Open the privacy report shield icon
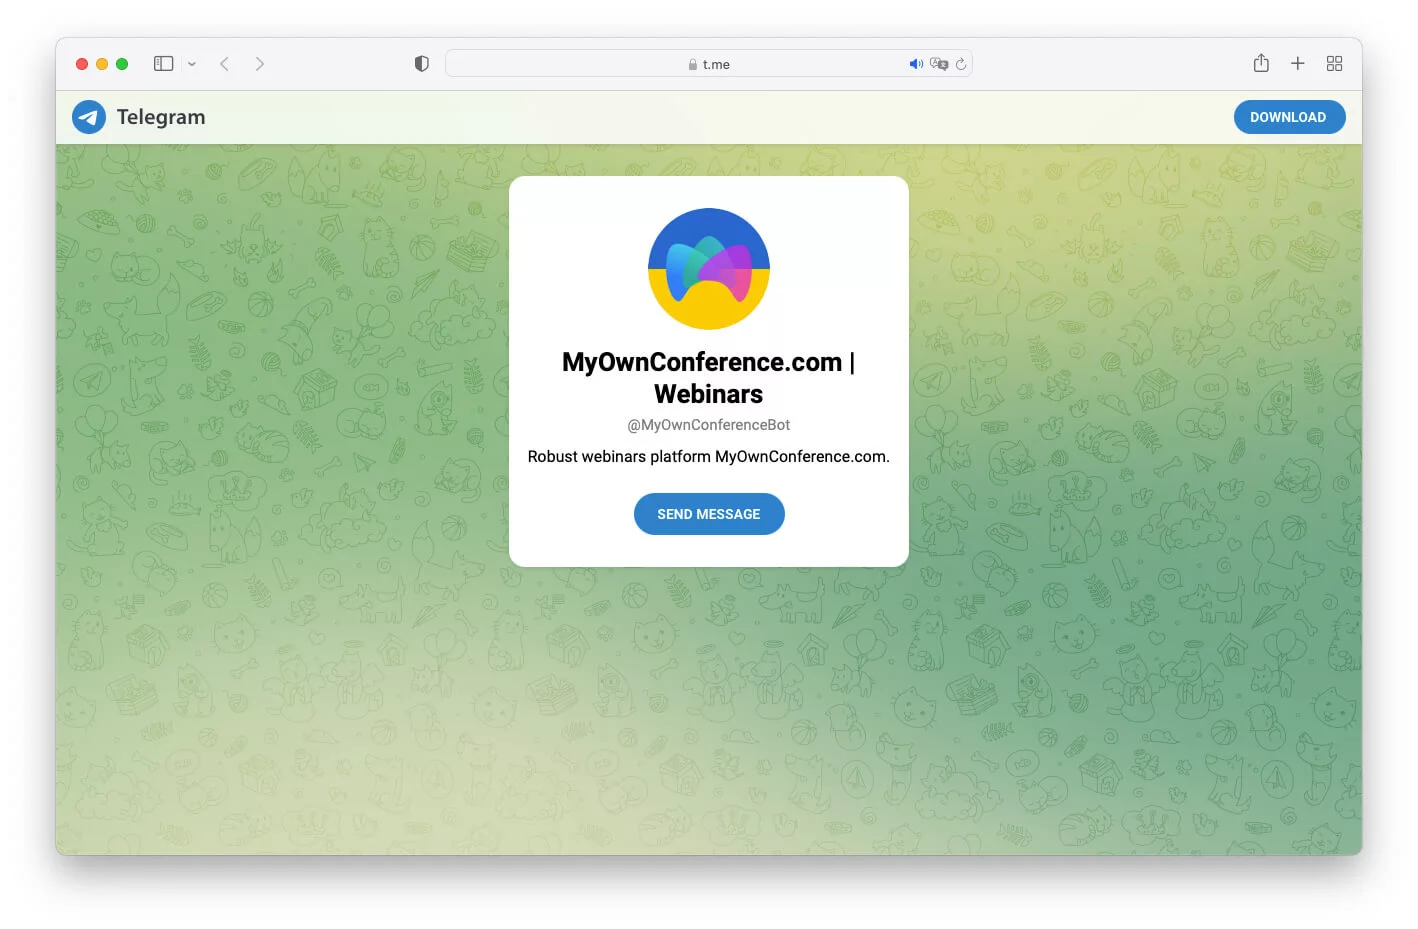 [x=422, y=64]
